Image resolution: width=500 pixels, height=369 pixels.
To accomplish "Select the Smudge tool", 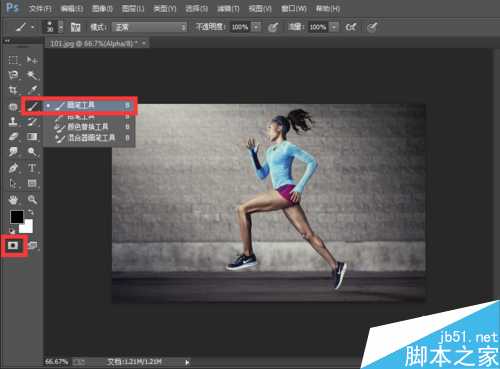I will click(x=13, y=152).
